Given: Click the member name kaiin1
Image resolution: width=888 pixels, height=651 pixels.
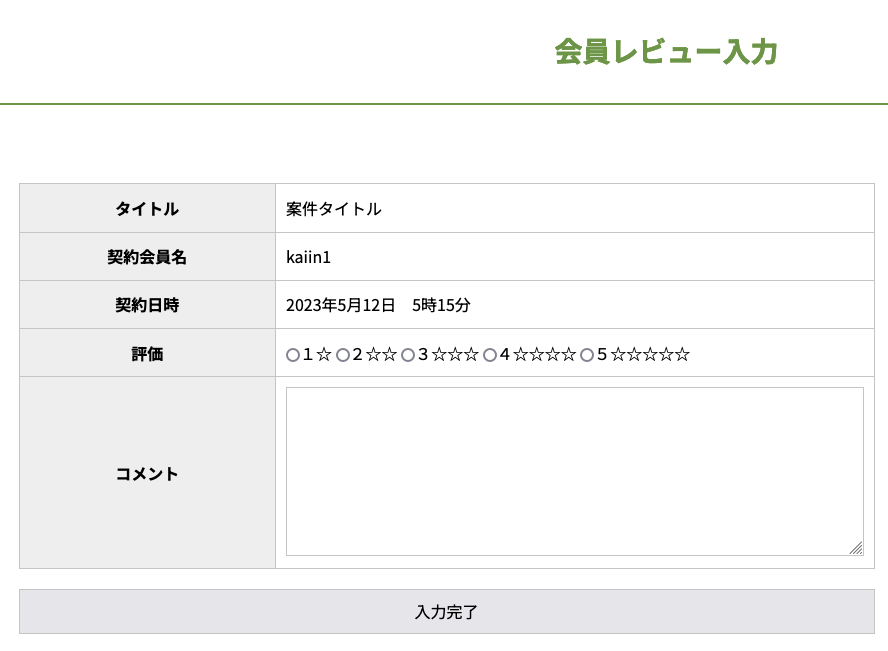Looking at the screenshot, I should tap(308, 257).
